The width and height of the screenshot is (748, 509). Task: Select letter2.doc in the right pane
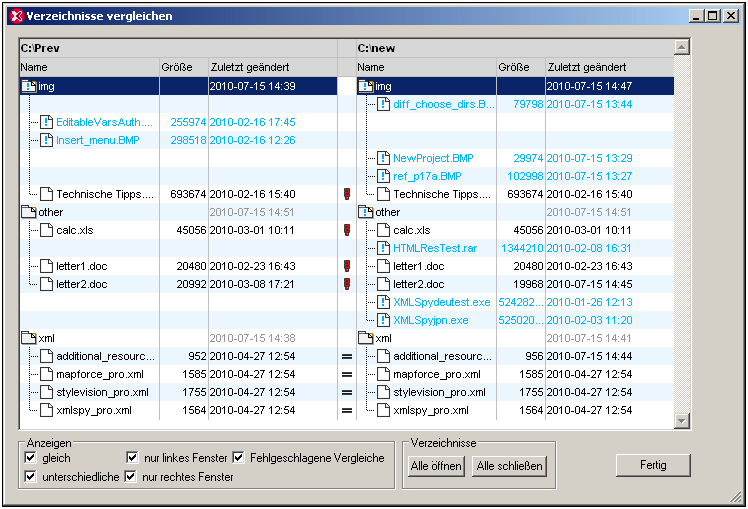pos(418,284)
